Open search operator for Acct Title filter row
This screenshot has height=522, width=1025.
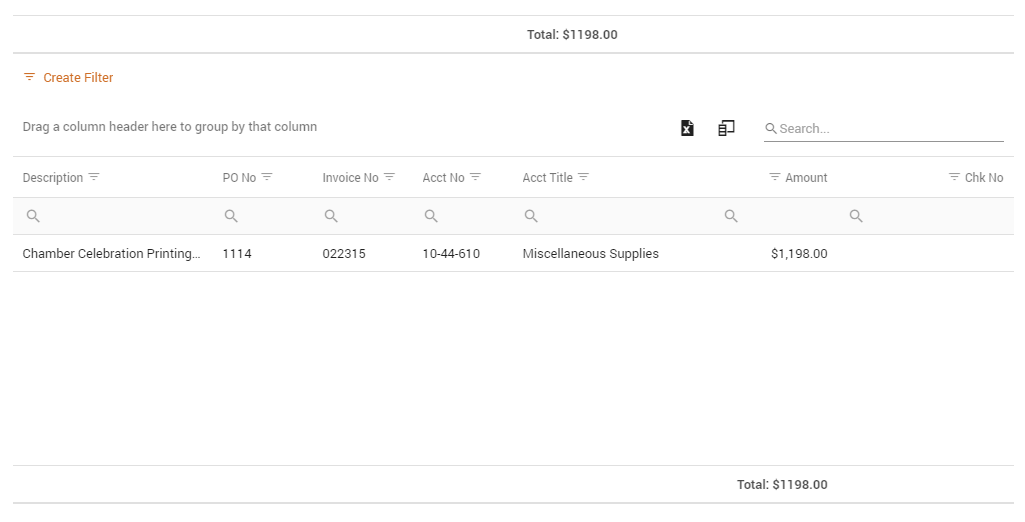point(531,216)
